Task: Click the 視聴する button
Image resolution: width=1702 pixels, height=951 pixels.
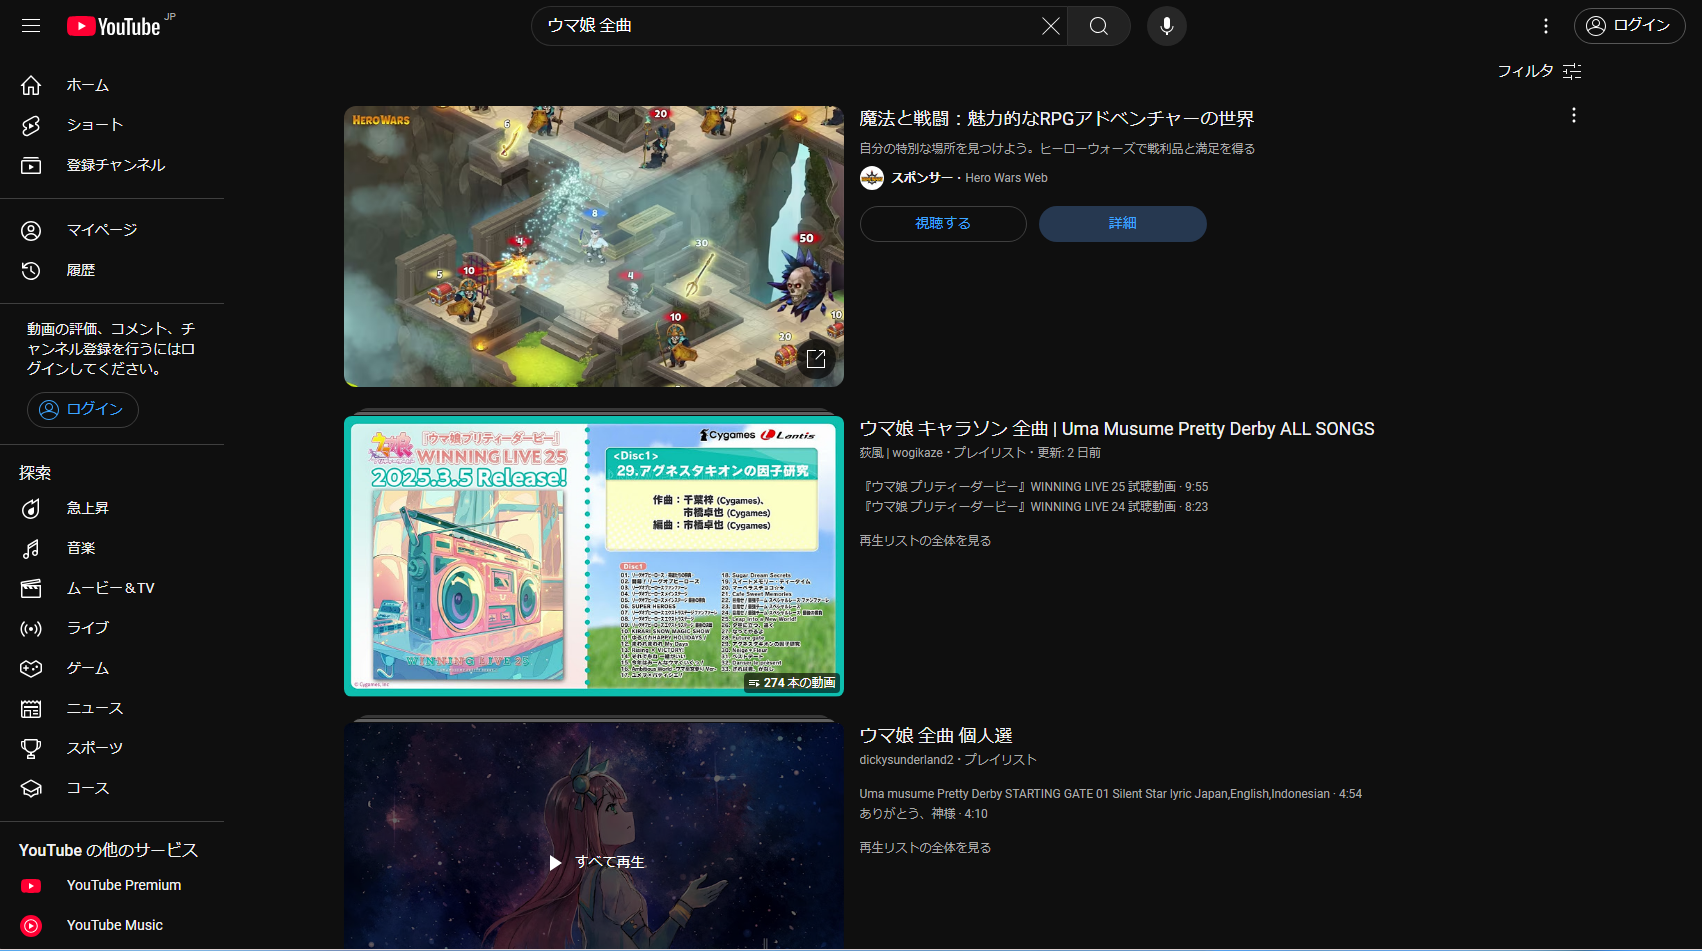Action: pyautogui.click(x=943, y=224)
